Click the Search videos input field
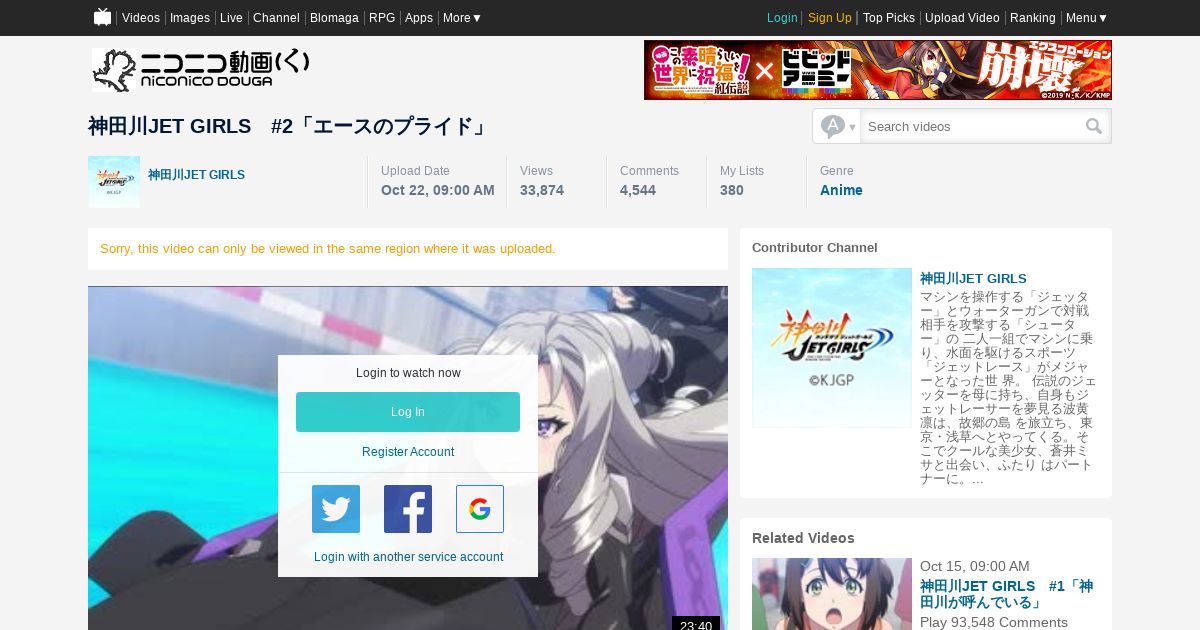Viewport: 1200px width, 630px height. click(970, 126)
